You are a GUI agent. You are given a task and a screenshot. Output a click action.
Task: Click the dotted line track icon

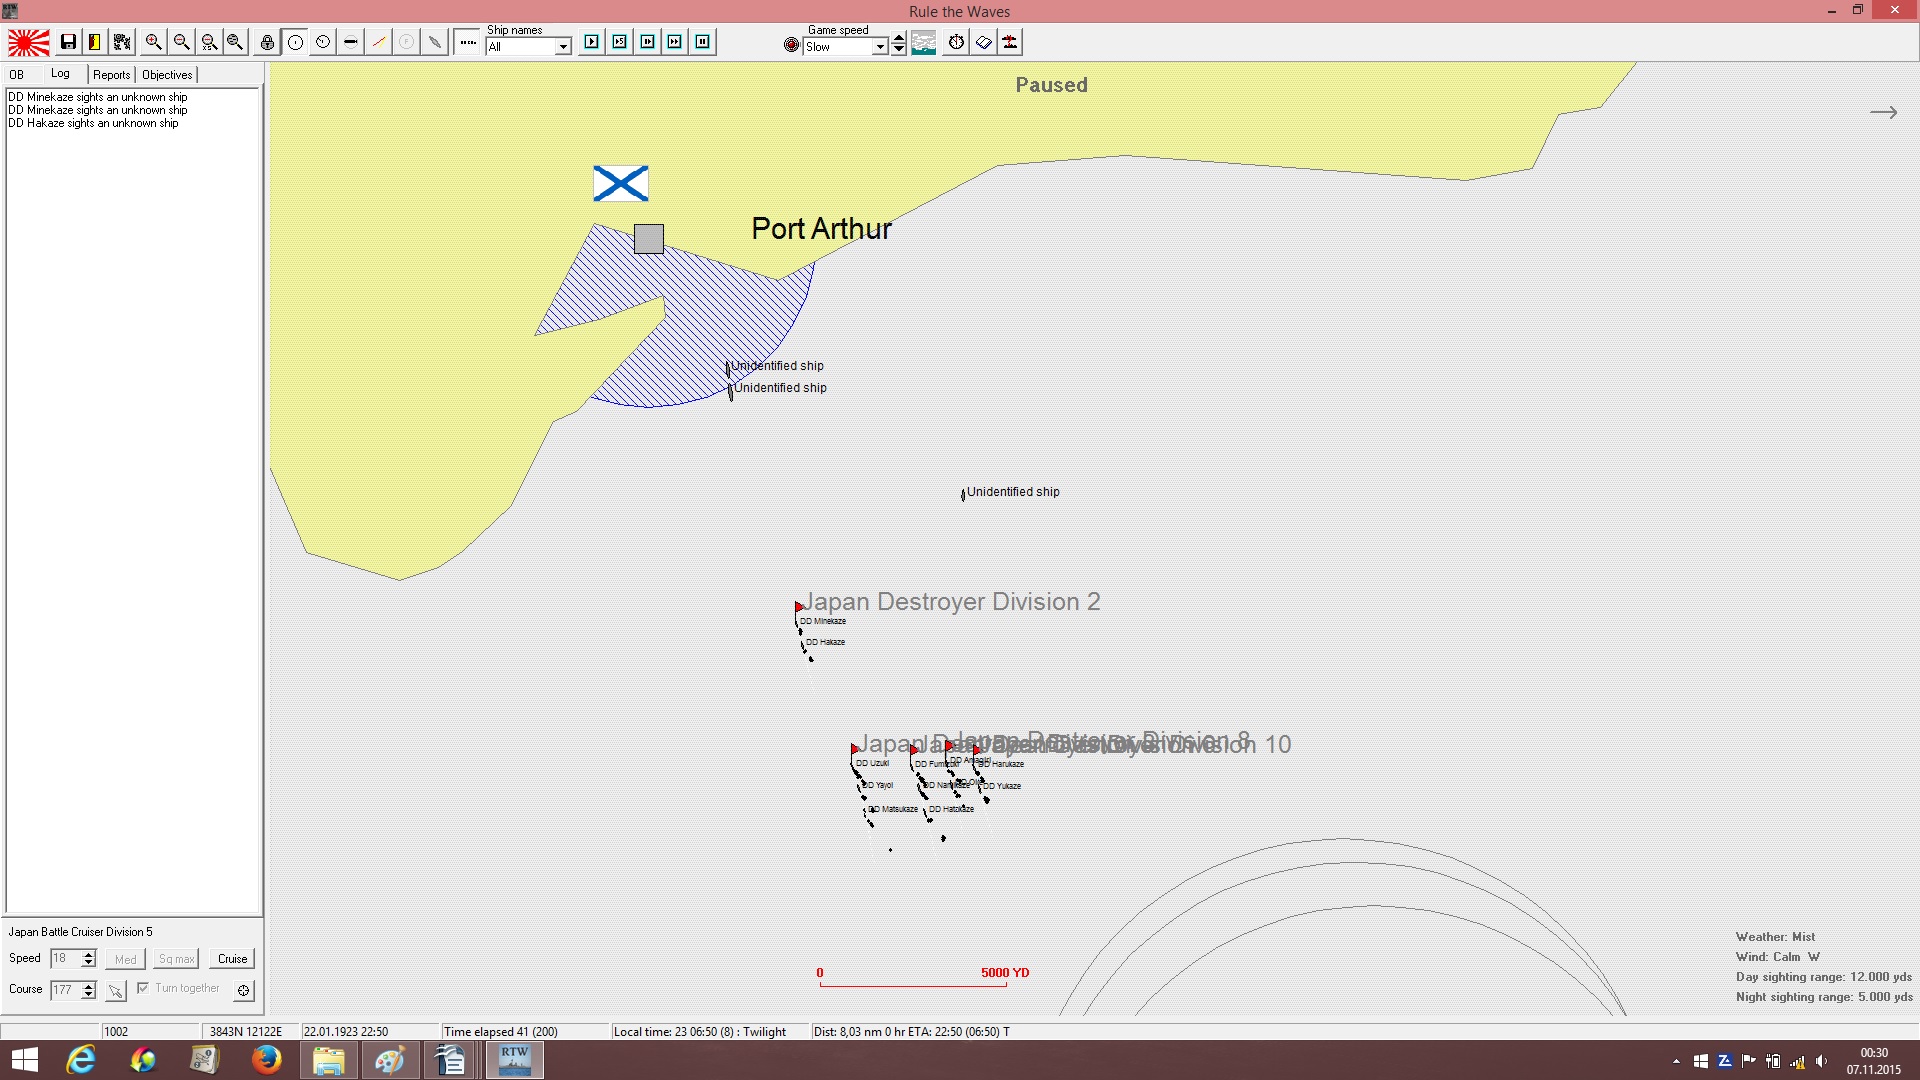(468, 42)
